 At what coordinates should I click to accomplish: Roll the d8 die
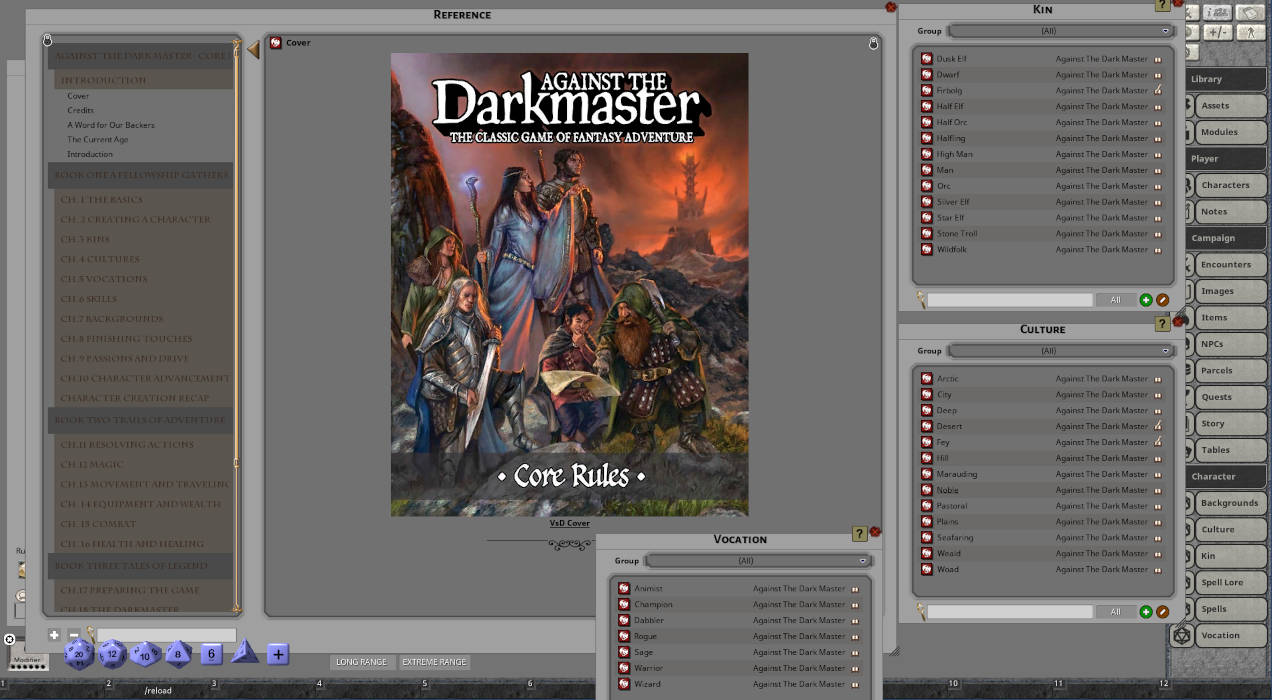[178, 655]
